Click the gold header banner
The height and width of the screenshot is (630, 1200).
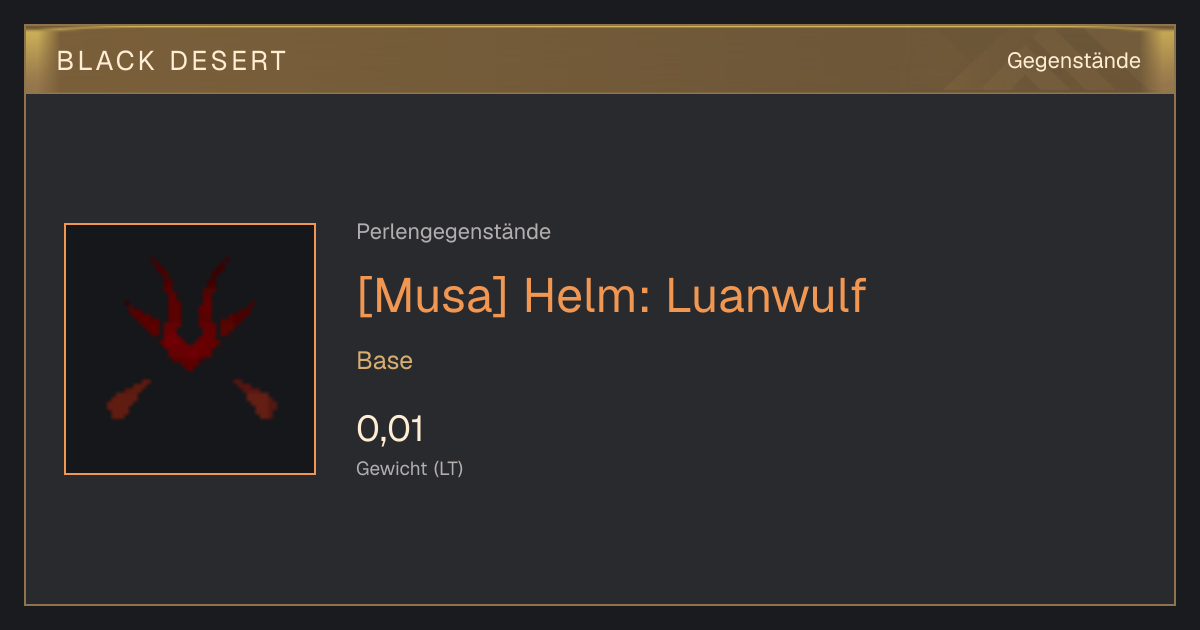click(600, 61)
